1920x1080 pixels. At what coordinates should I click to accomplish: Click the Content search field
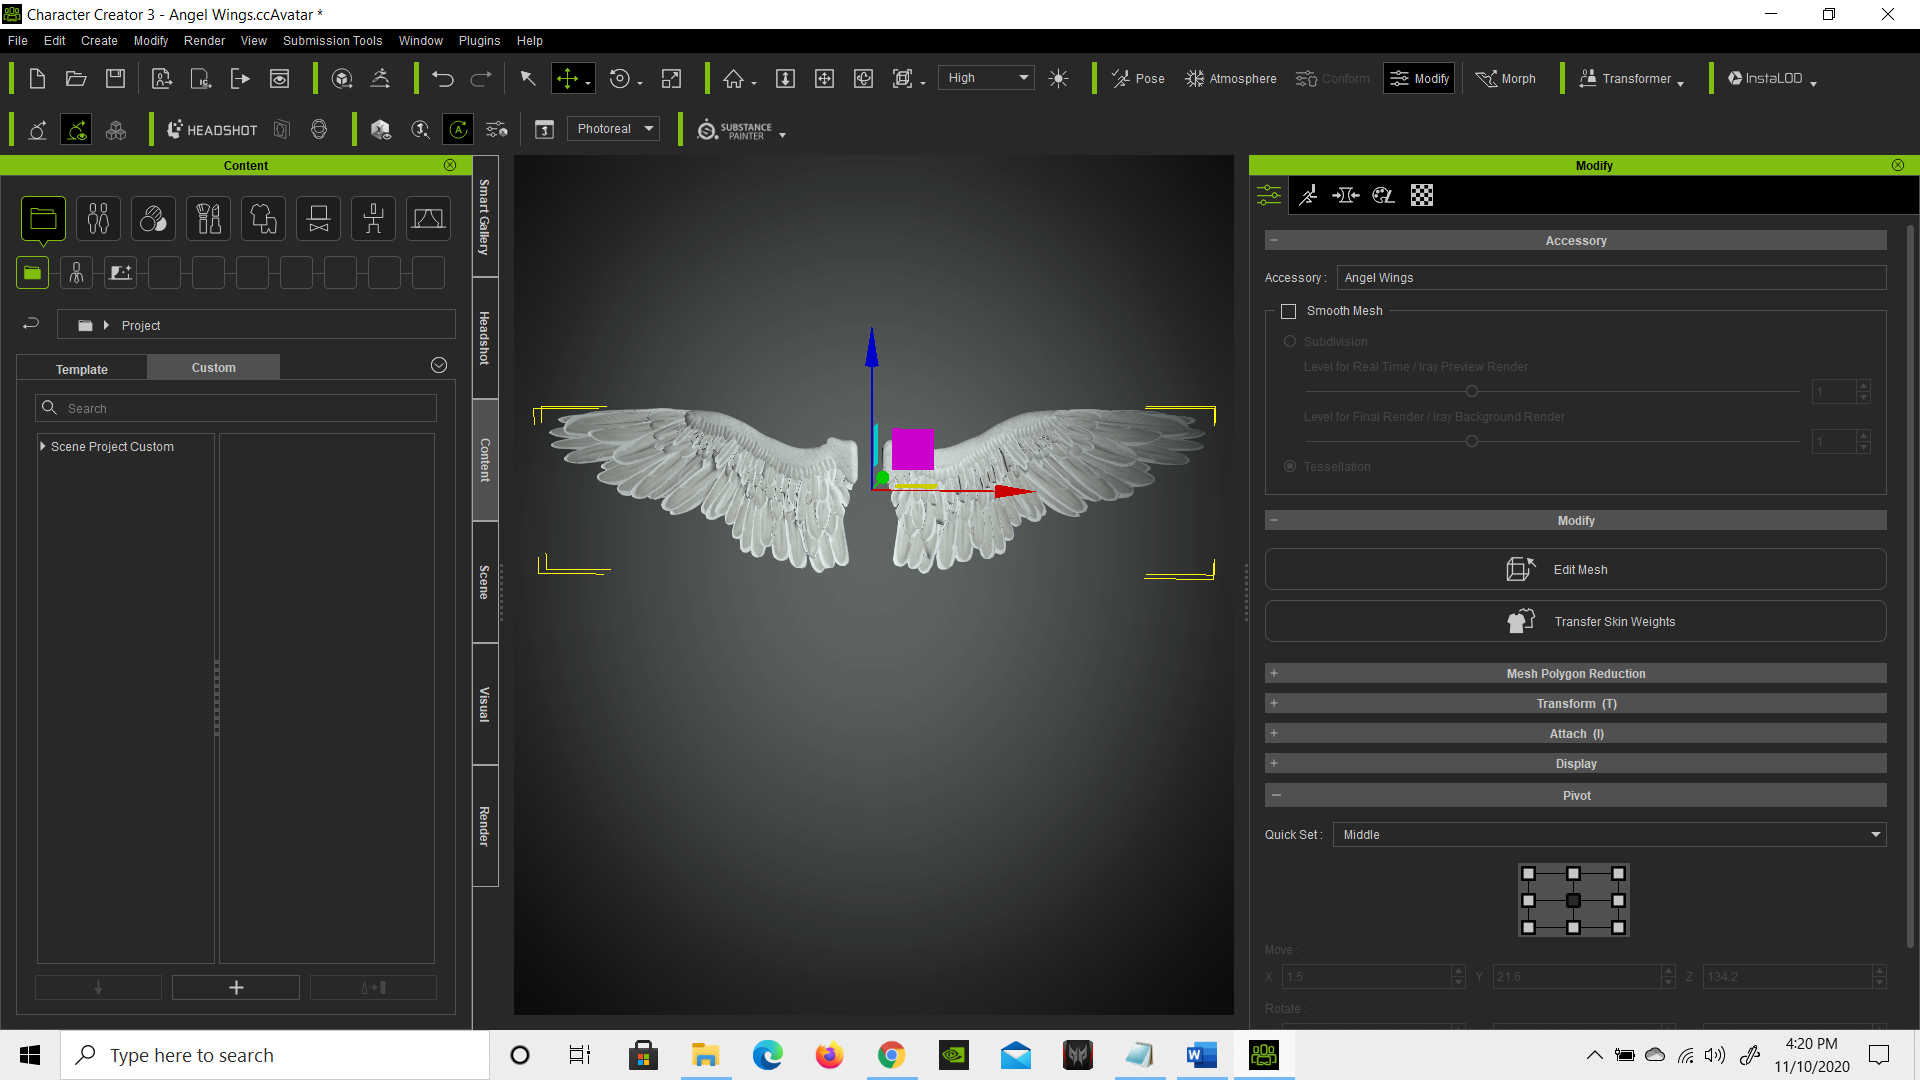[236, 408]
